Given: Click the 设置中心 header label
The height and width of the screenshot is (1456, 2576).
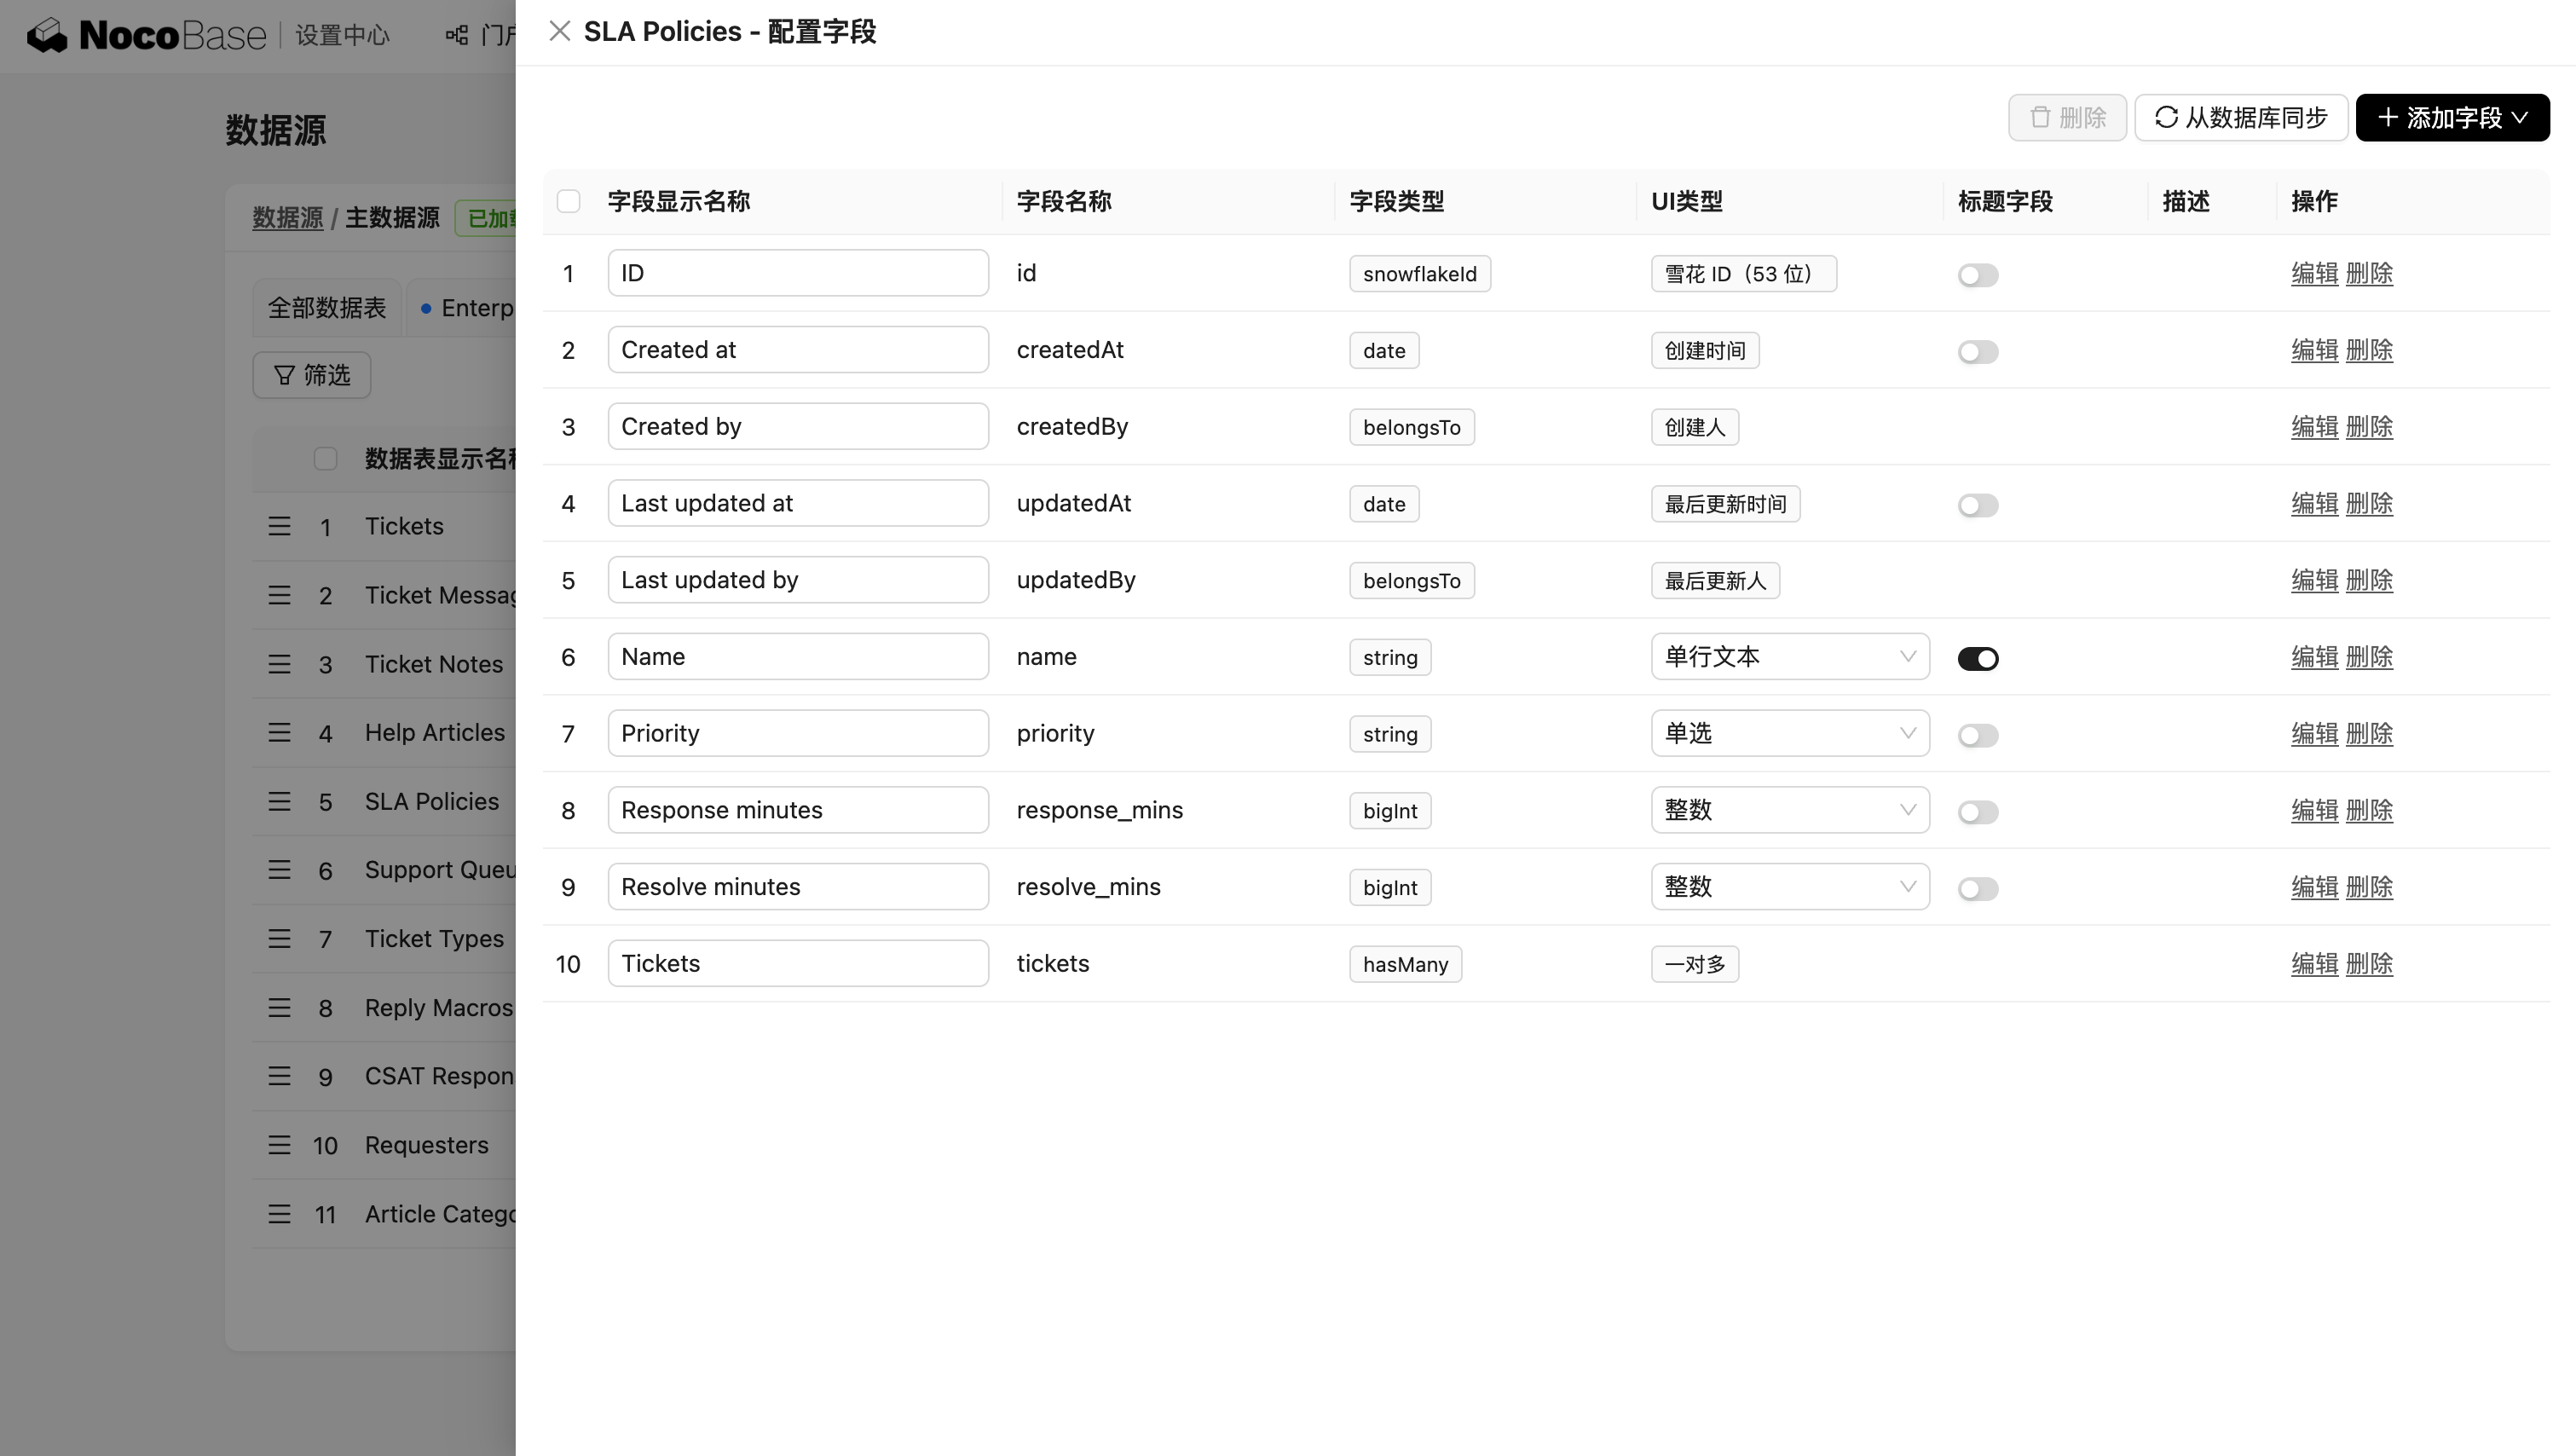Looking at the screenshot, I should coord(342,35).
